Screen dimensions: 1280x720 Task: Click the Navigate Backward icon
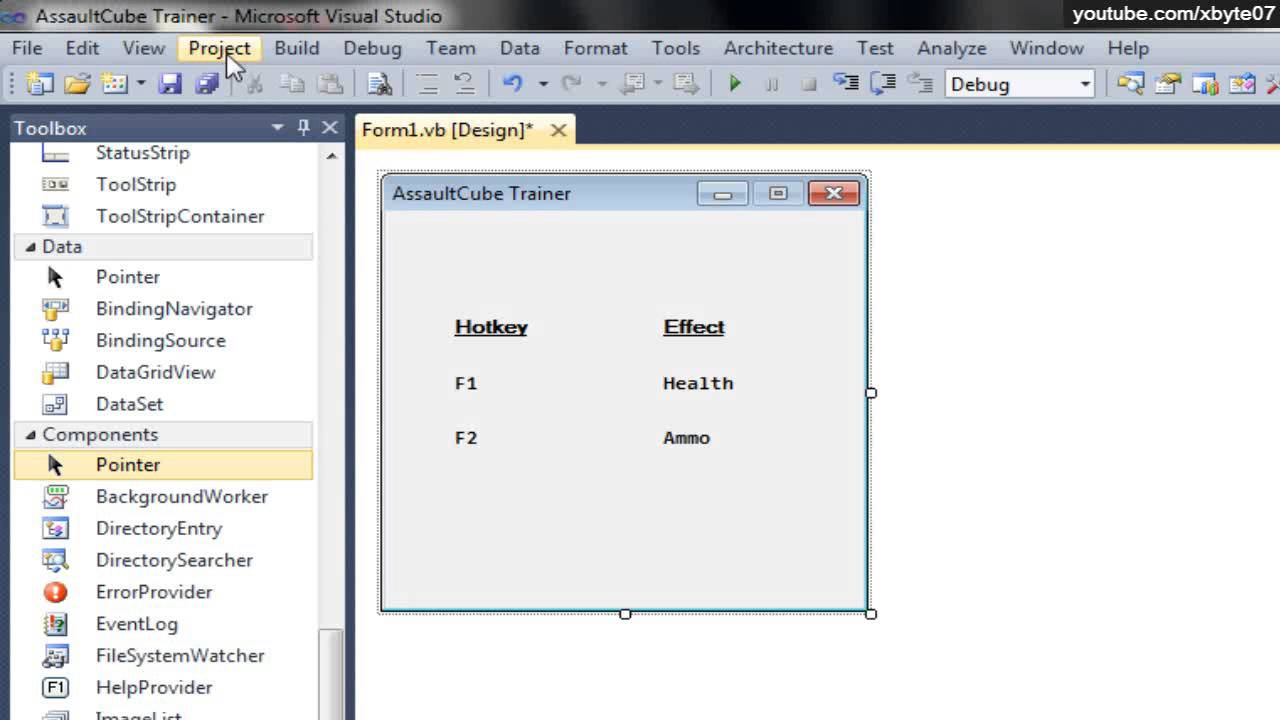[x=633, y=84]
